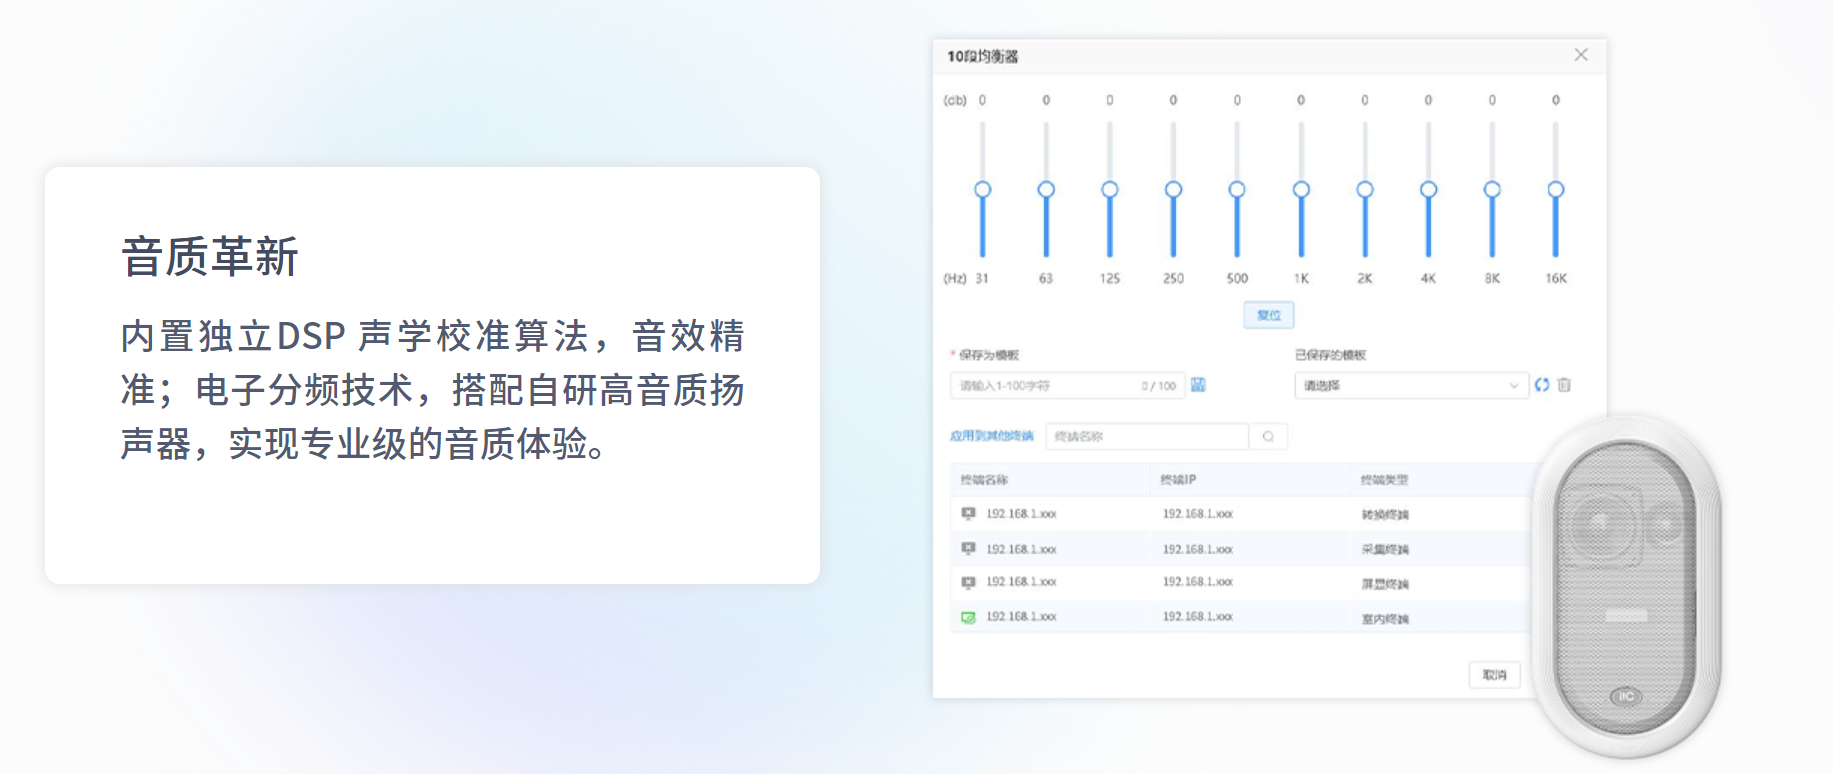Click the 终端名称 search input field
Screen dimensions: 1833x774
tap(1146, 437)
